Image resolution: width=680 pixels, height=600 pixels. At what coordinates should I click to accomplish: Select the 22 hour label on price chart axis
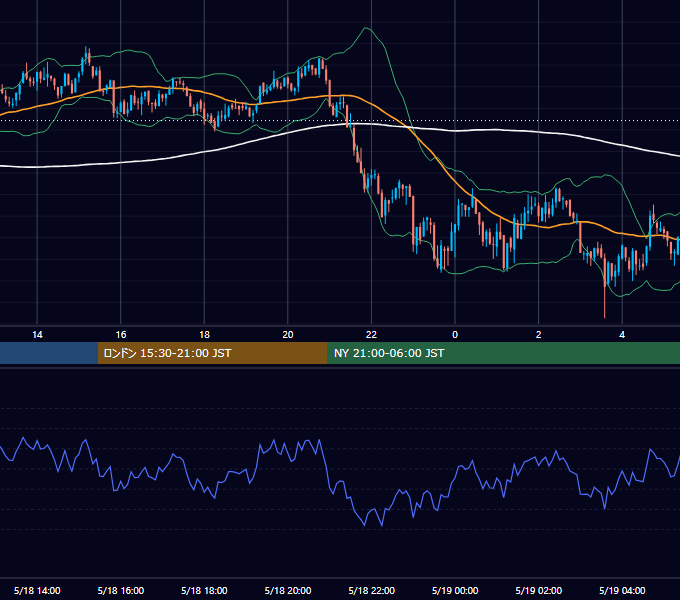click(371, 335)
